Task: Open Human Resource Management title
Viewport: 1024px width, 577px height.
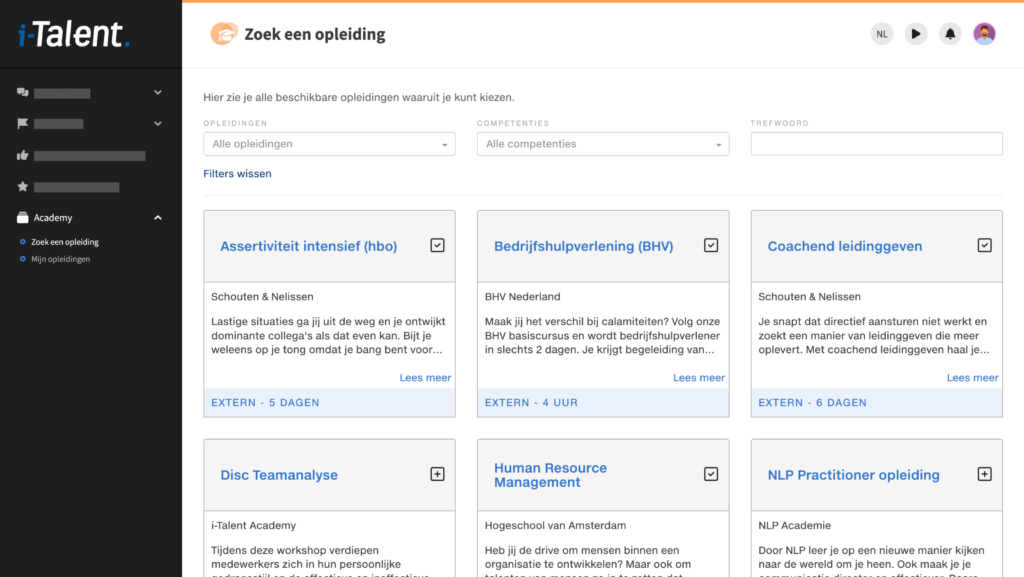Action: point(551,475)
